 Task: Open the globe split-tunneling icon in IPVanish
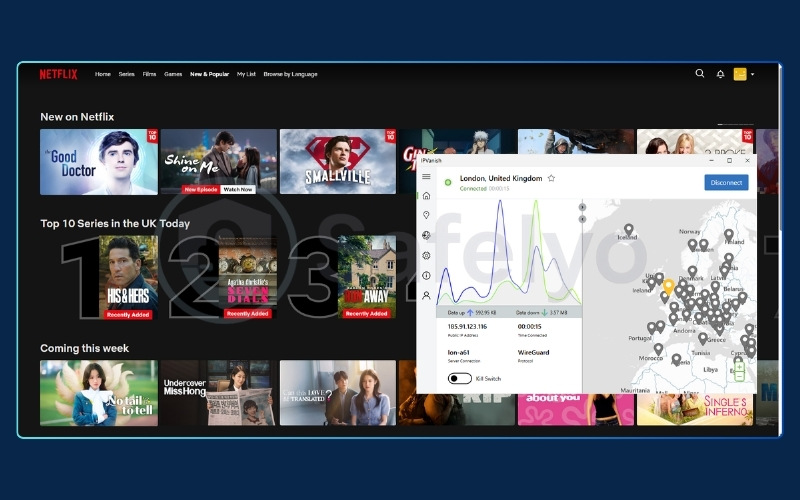tap(427, 235)
